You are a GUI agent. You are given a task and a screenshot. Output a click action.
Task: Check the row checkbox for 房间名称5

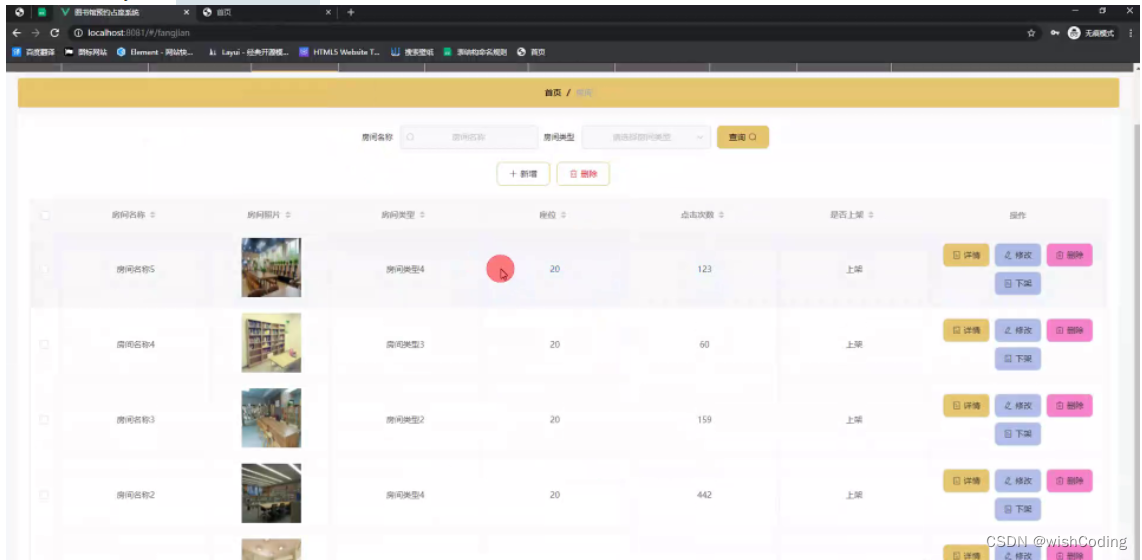44,269
